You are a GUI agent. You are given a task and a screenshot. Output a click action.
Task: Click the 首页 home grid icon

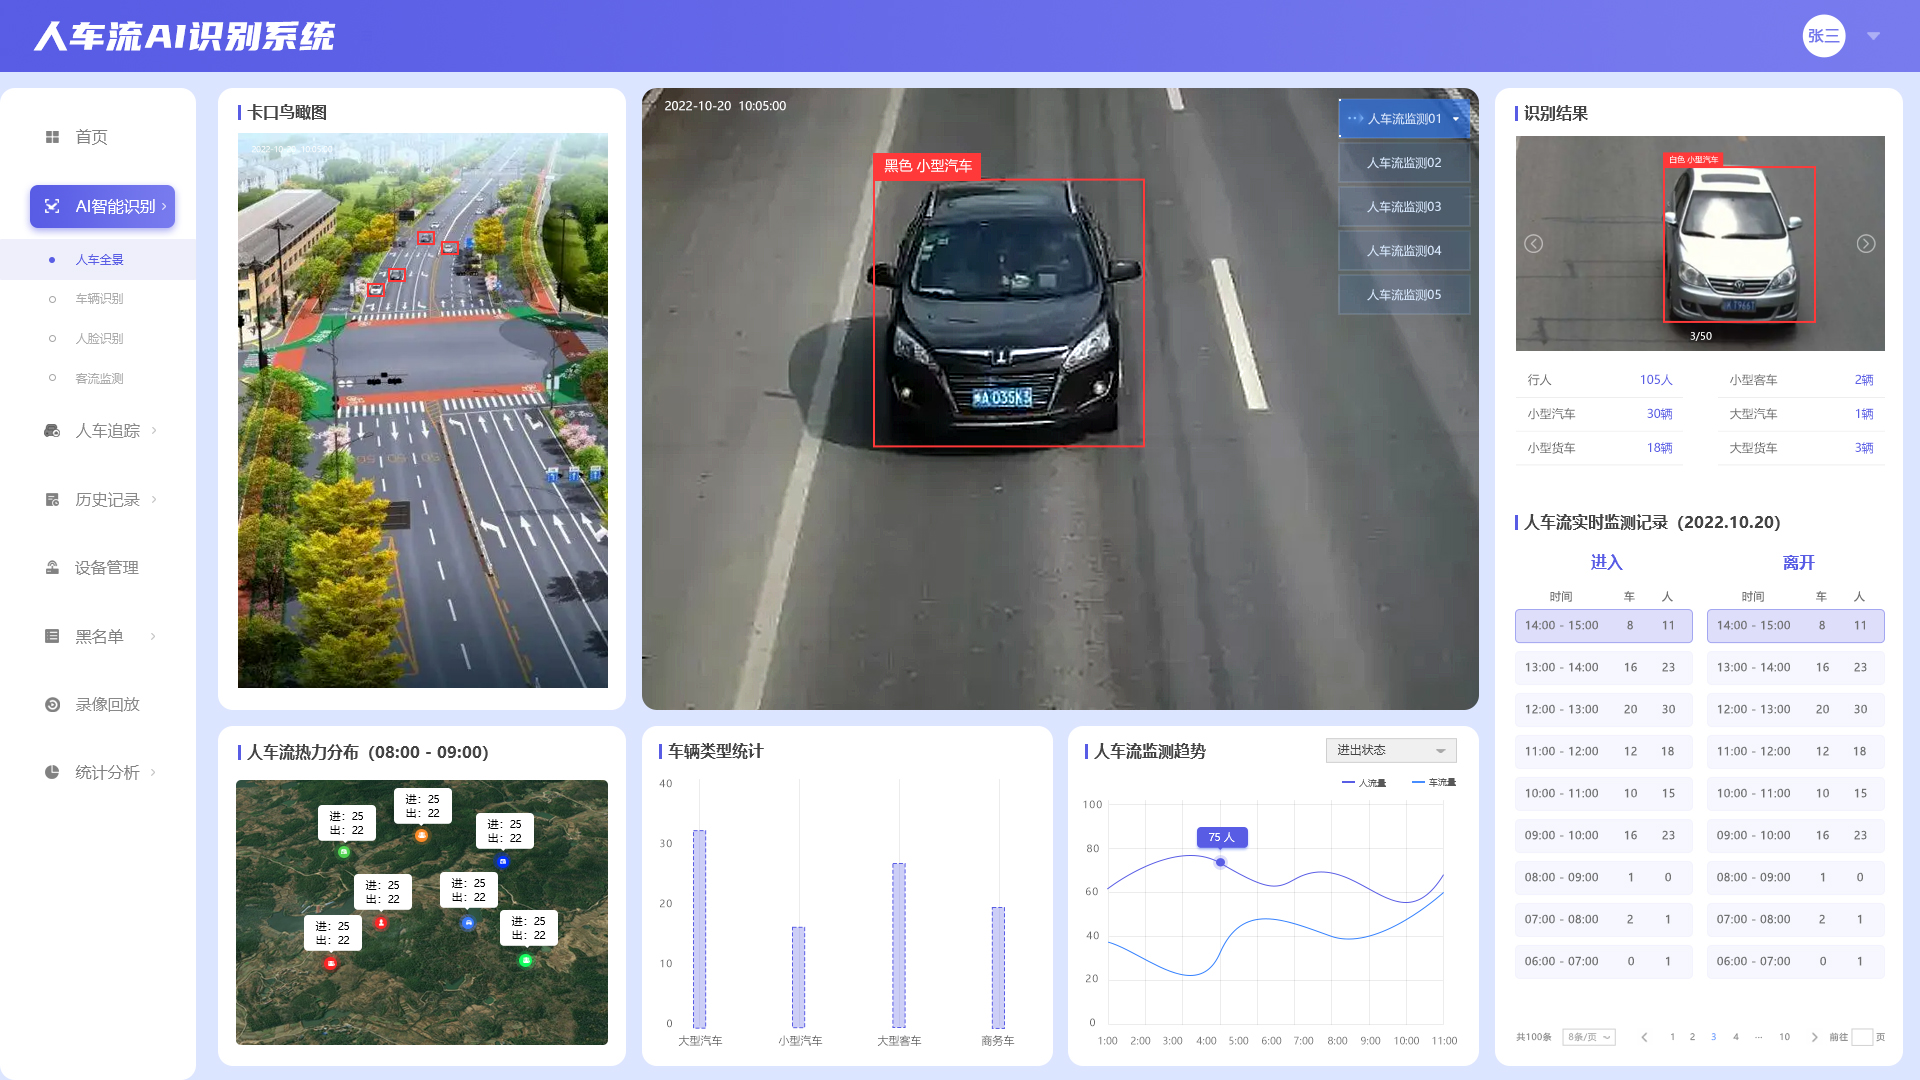[52, 137]
